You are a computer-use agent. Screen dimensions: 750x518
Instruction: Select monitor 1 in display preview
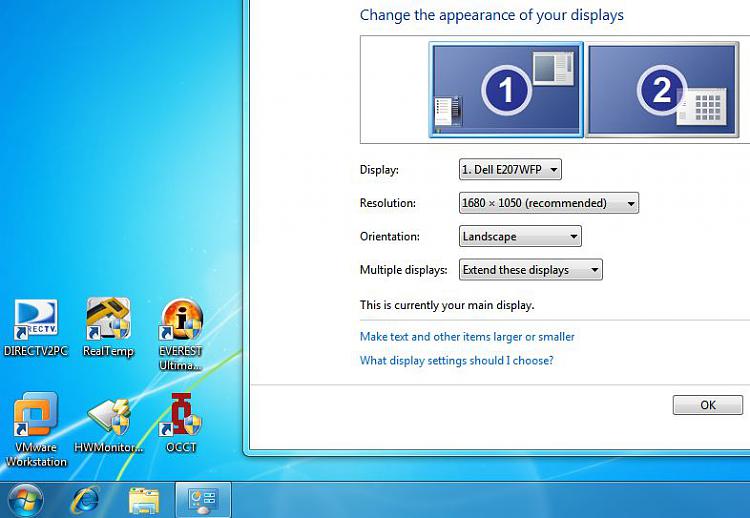507,89
